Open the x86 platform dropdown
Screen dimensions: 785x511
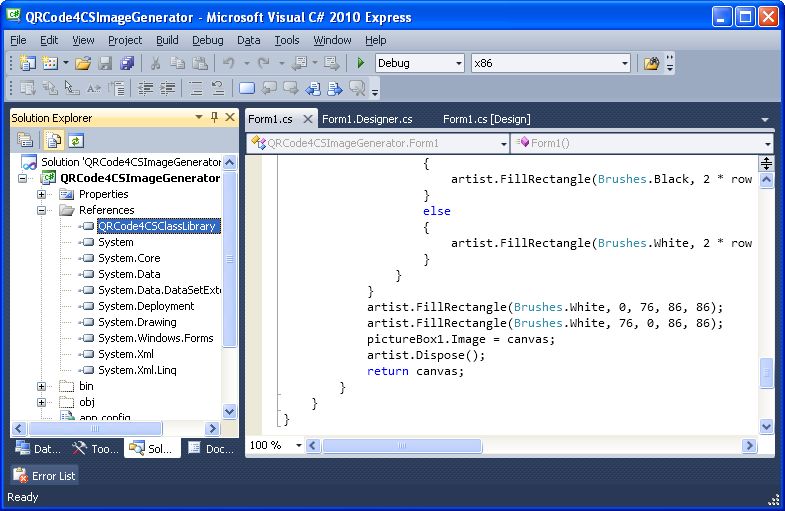(625, 63)
